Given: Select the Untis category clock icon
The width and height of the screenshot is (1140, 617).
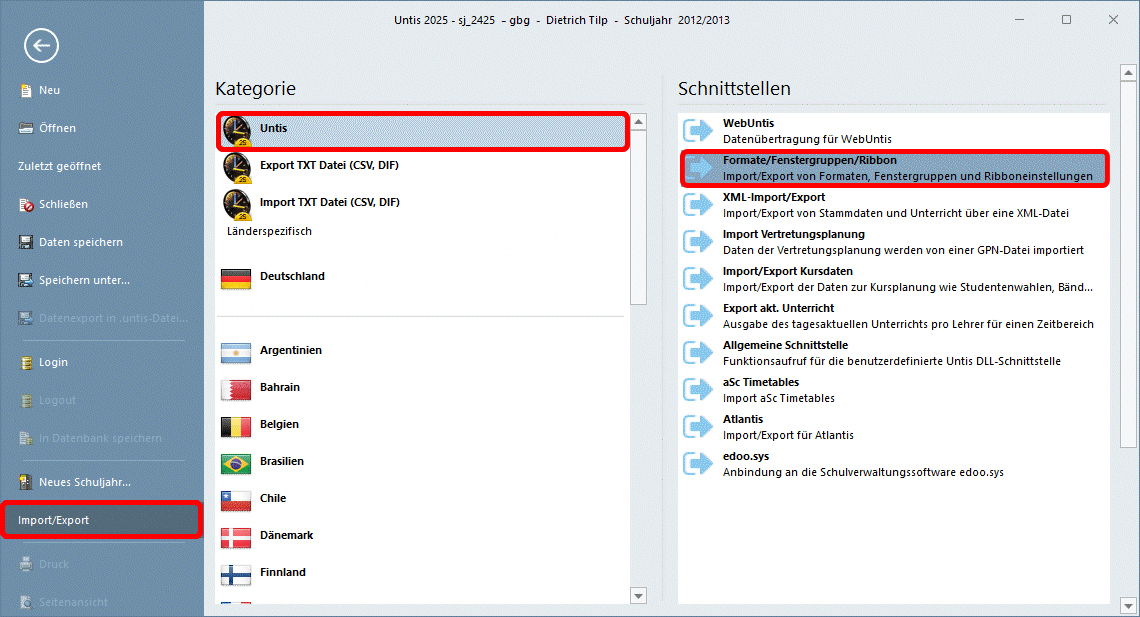Looking at the screenshot, I should click(x=236, y=131).
